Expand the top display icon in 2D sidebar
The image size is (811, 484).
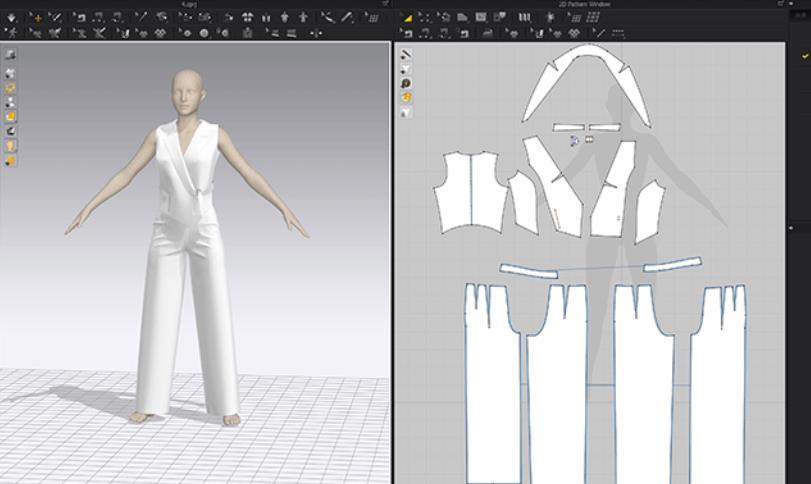[407, 55]
